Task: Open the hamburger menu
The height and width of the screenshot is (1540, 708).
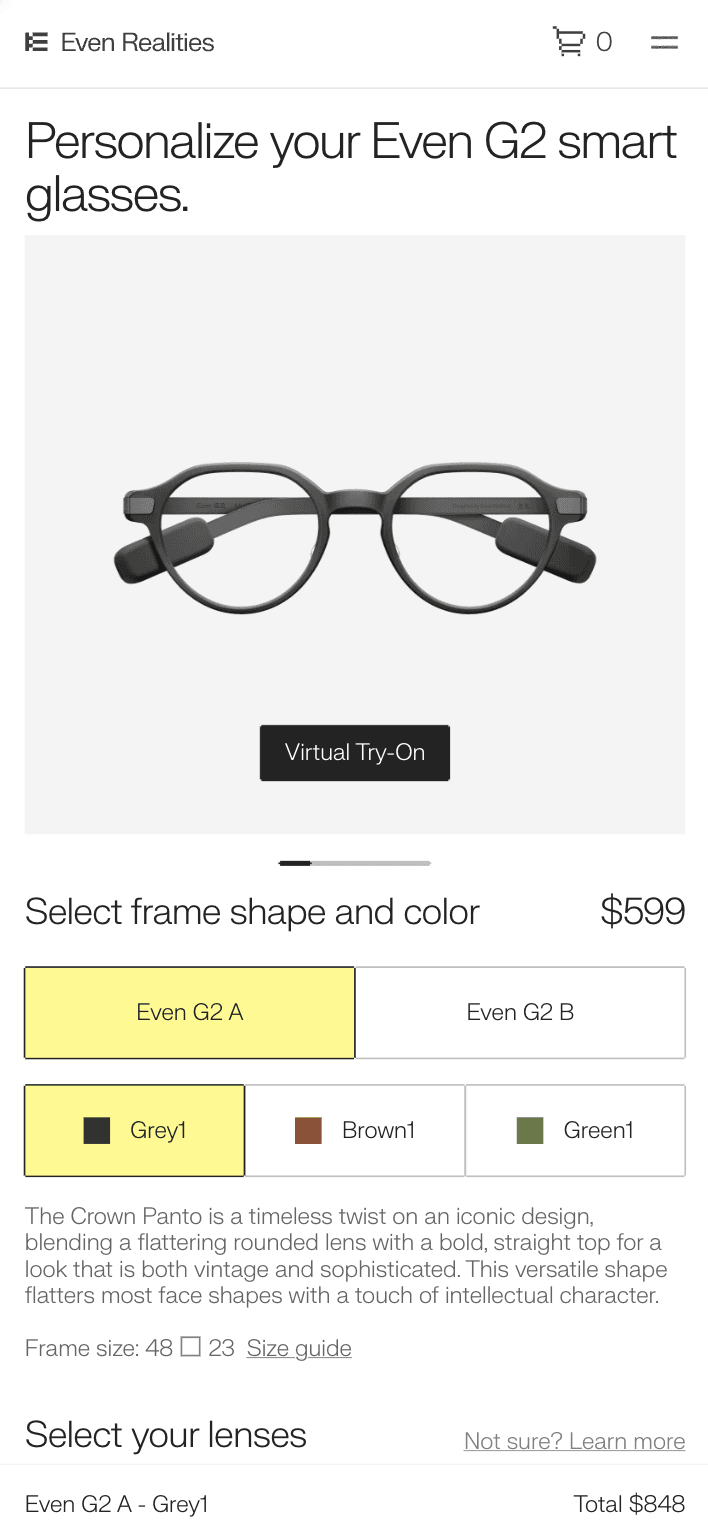Action: point(664,42)
